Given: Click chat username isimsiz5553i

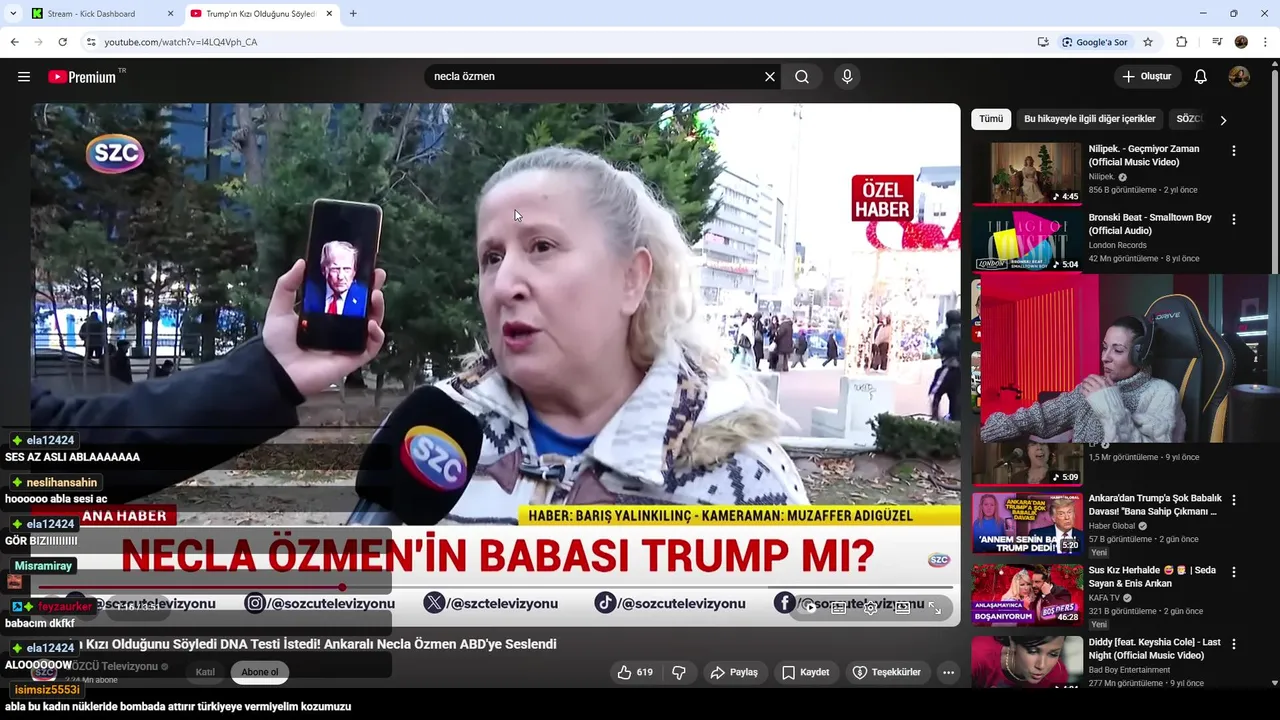Looking at the screenshot, I should pyautogui.click(x=47, y=690).
